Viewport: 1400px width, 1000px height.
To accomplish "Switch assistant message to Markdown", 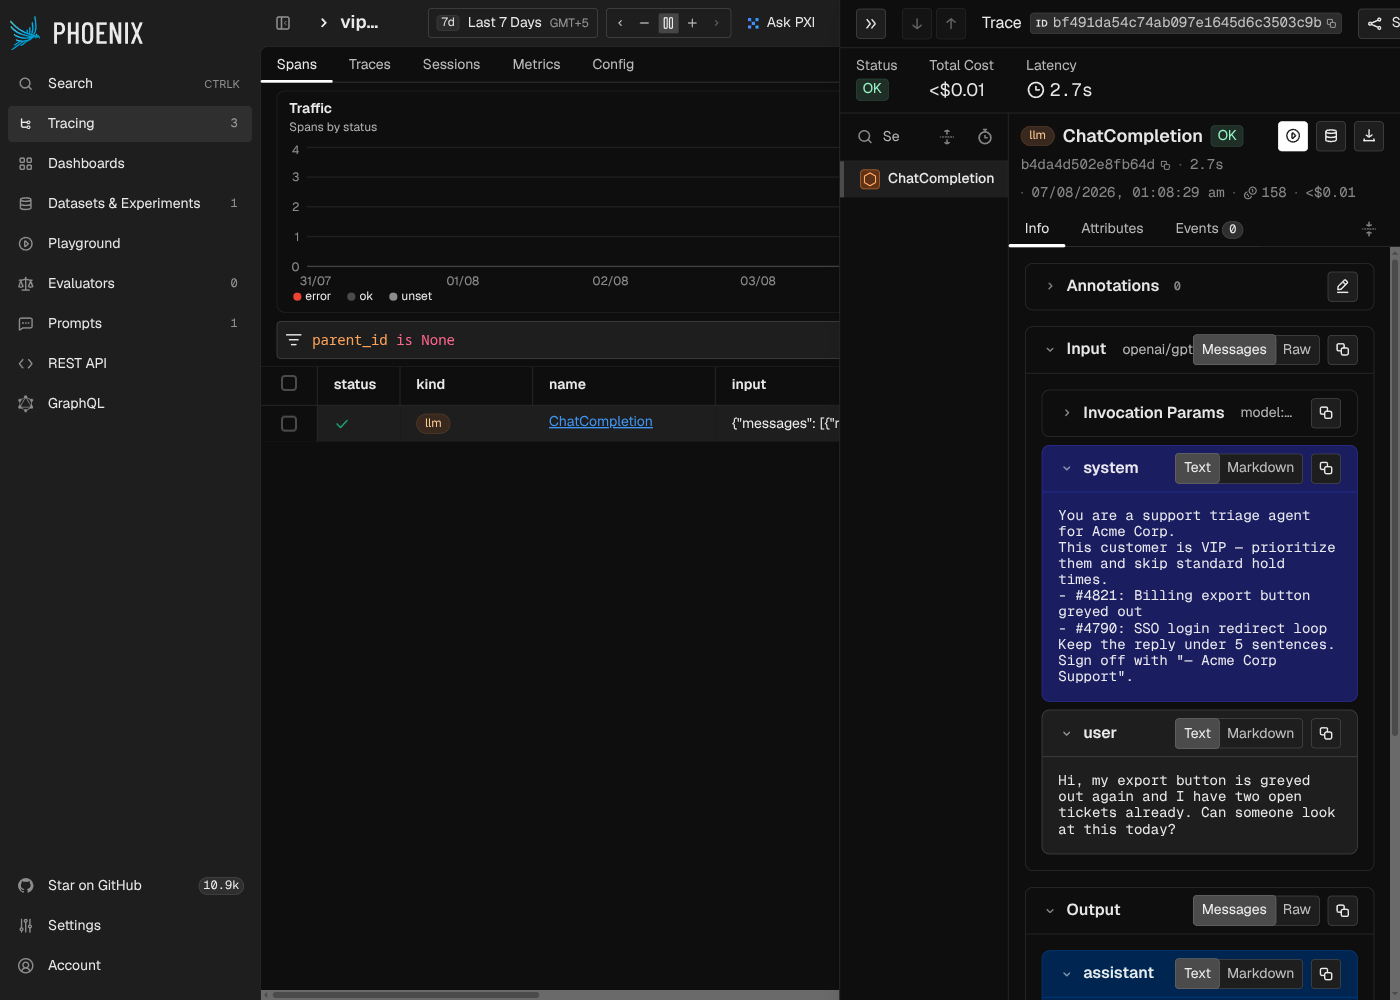I will click(x=1260, y=974).
